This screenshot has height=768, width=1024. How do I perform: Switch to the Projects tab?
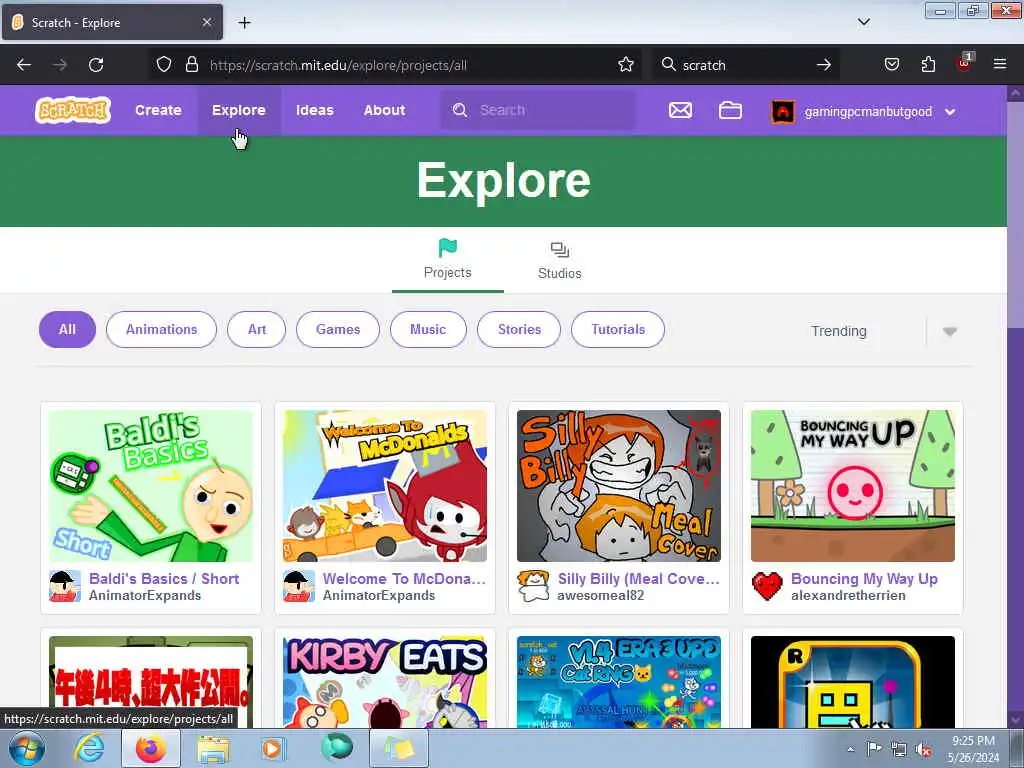[447, 259]
